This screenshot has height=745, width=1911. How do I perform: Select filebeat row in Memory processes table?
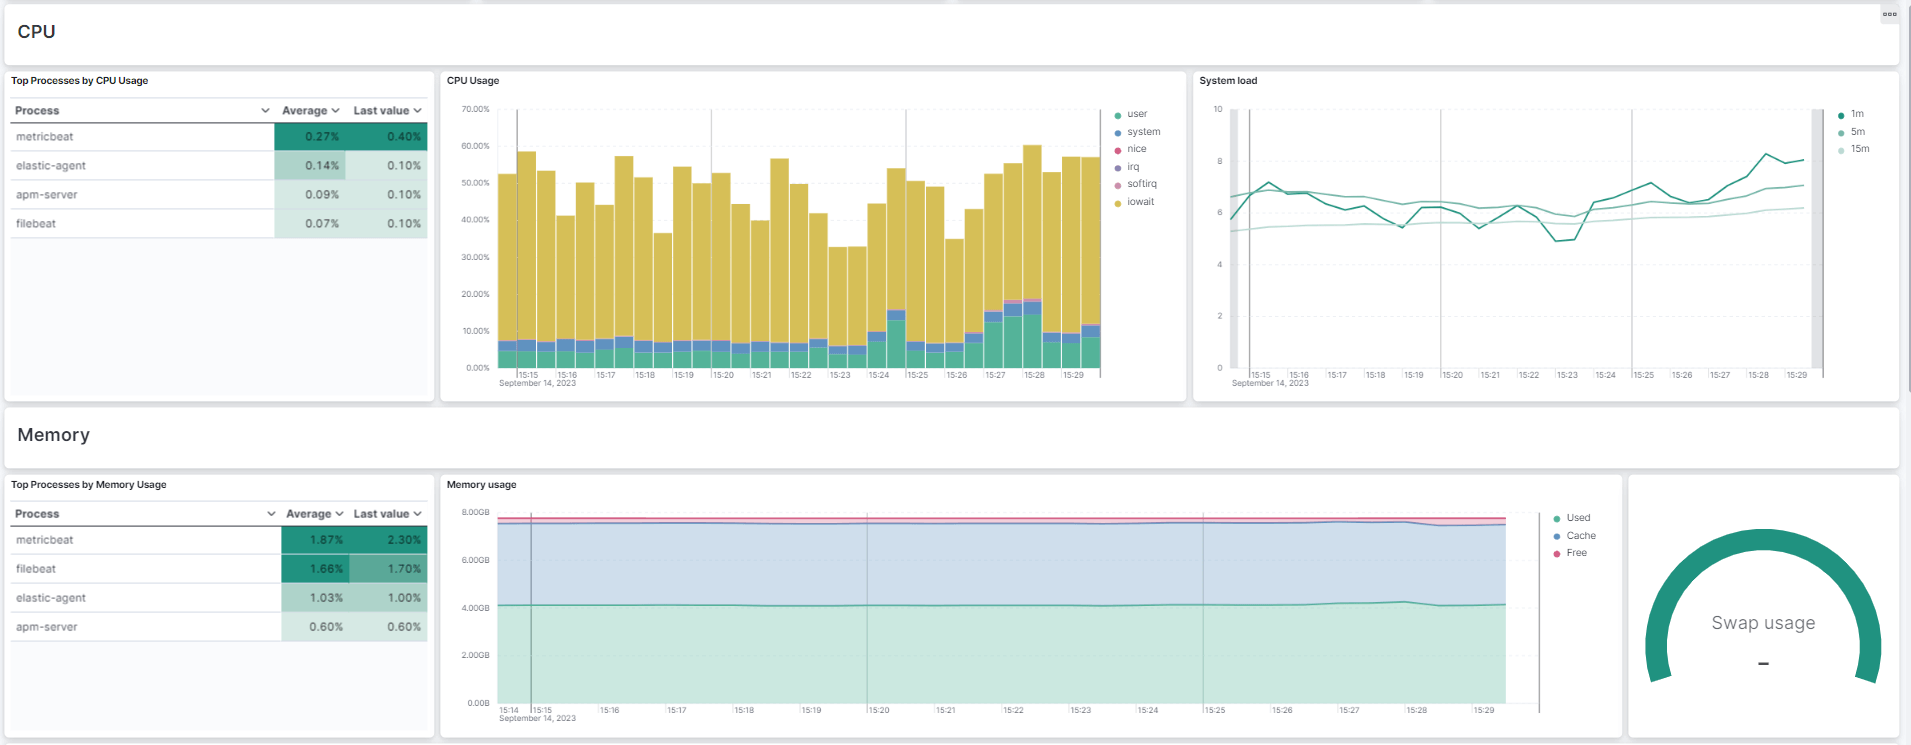pos(219,569)
